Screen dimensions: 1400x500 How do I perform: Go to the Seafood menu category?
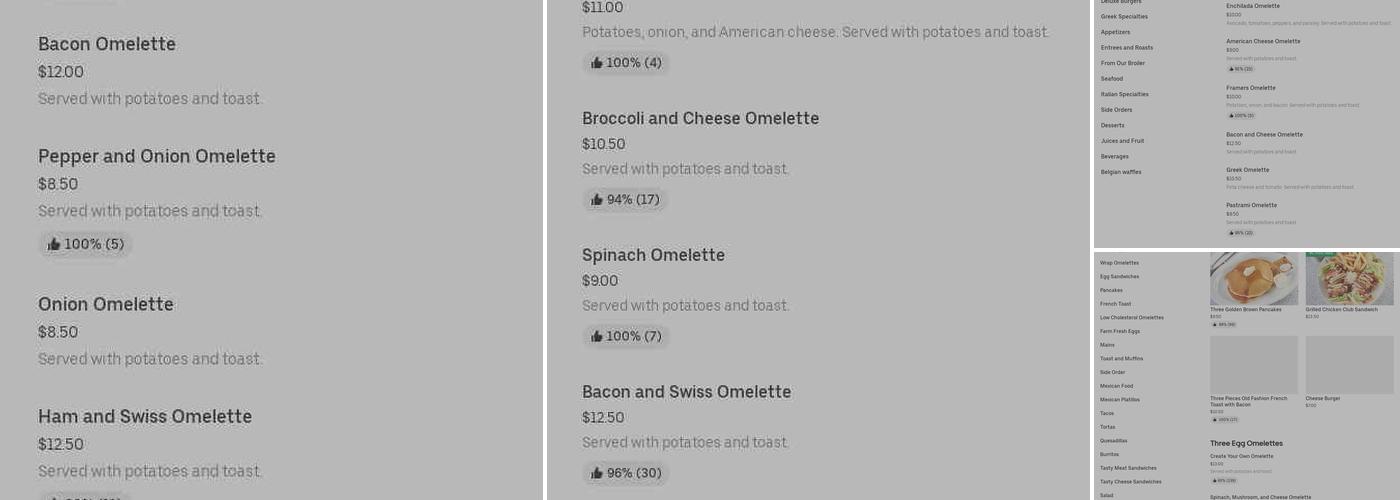coord(1112,79)
